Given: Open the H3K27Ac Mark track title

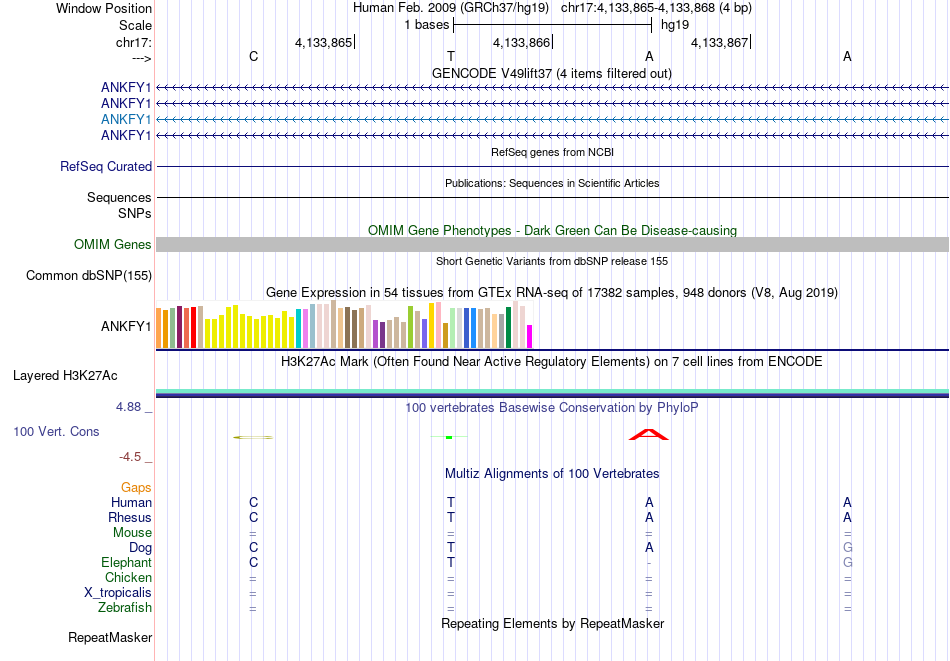Looking at the screenshot, I should point(552,362).
